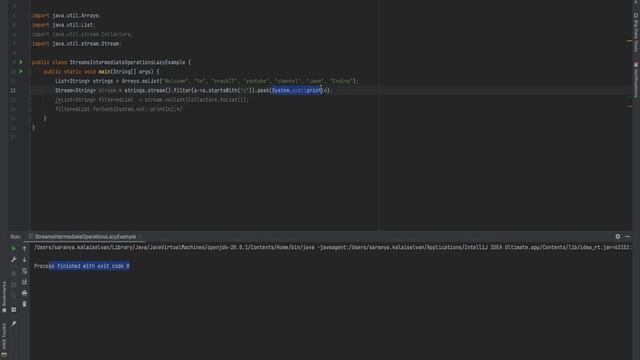
Task: Click the Run tool window label
Action: click(16, 237)
